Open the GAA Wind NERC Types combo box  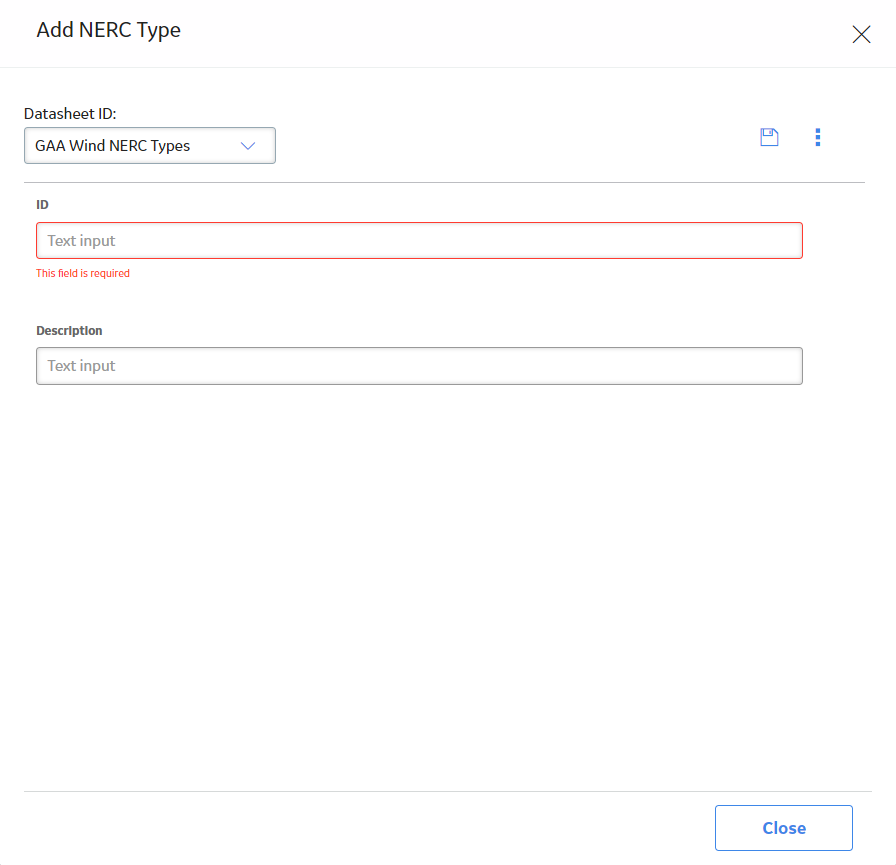[x=150, y=146]
